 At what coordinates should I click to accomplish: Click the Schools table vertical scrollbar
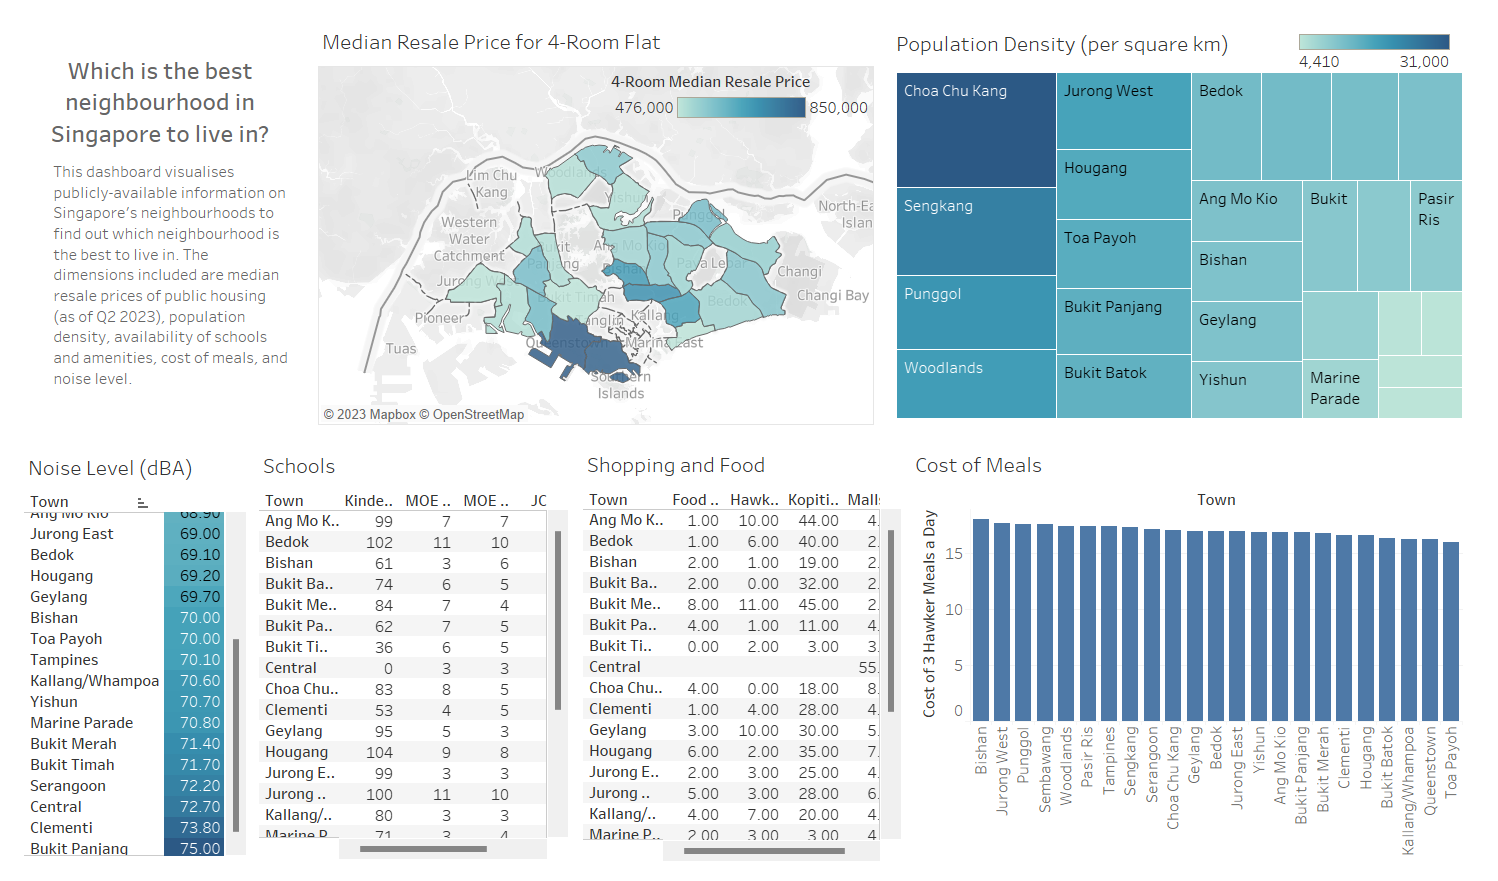(558, 620)
